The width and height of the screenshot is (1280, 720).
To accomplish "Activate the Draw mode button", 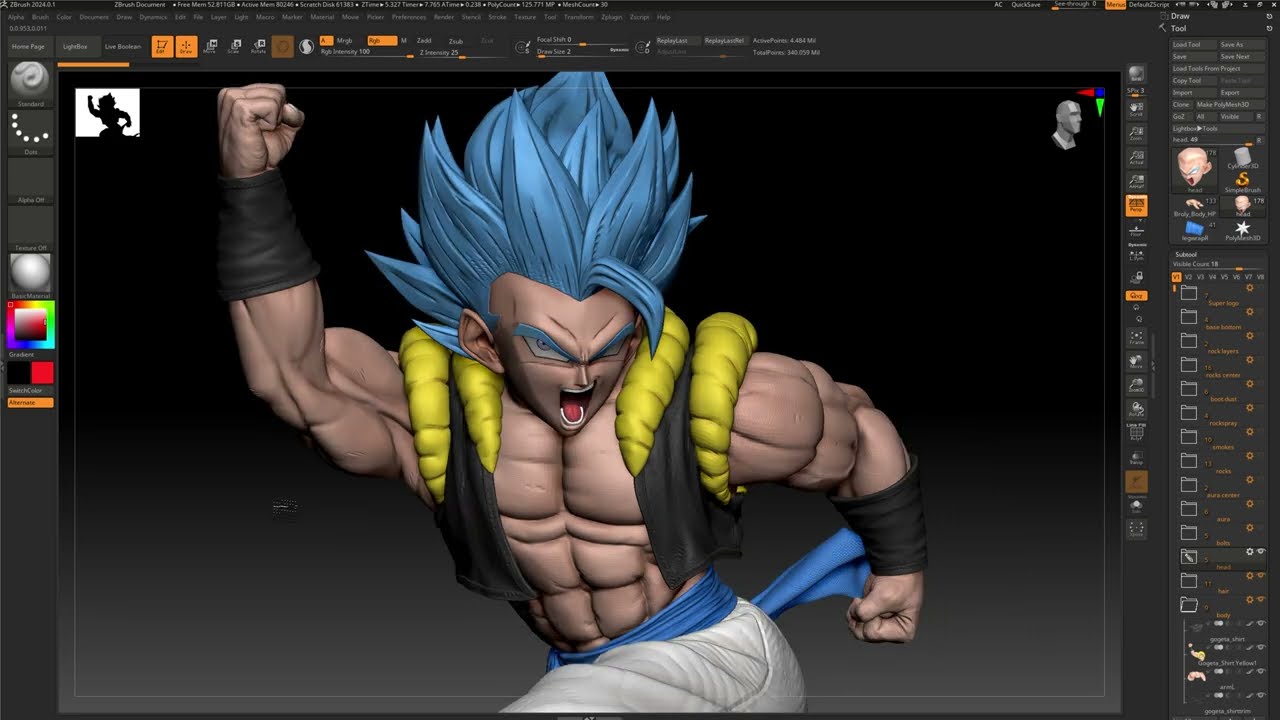I will click(x=186, y=46).
